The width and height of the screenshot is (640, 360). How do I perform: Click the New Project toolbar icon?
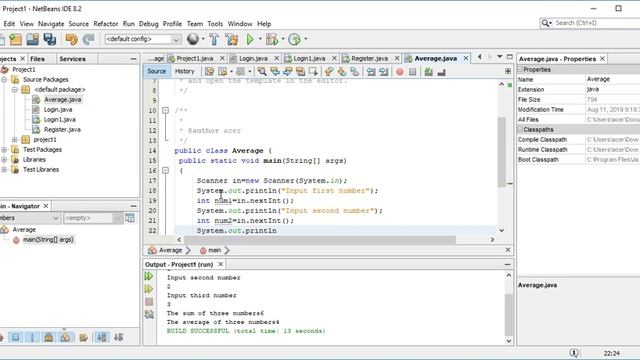click(x=16, y=39)
